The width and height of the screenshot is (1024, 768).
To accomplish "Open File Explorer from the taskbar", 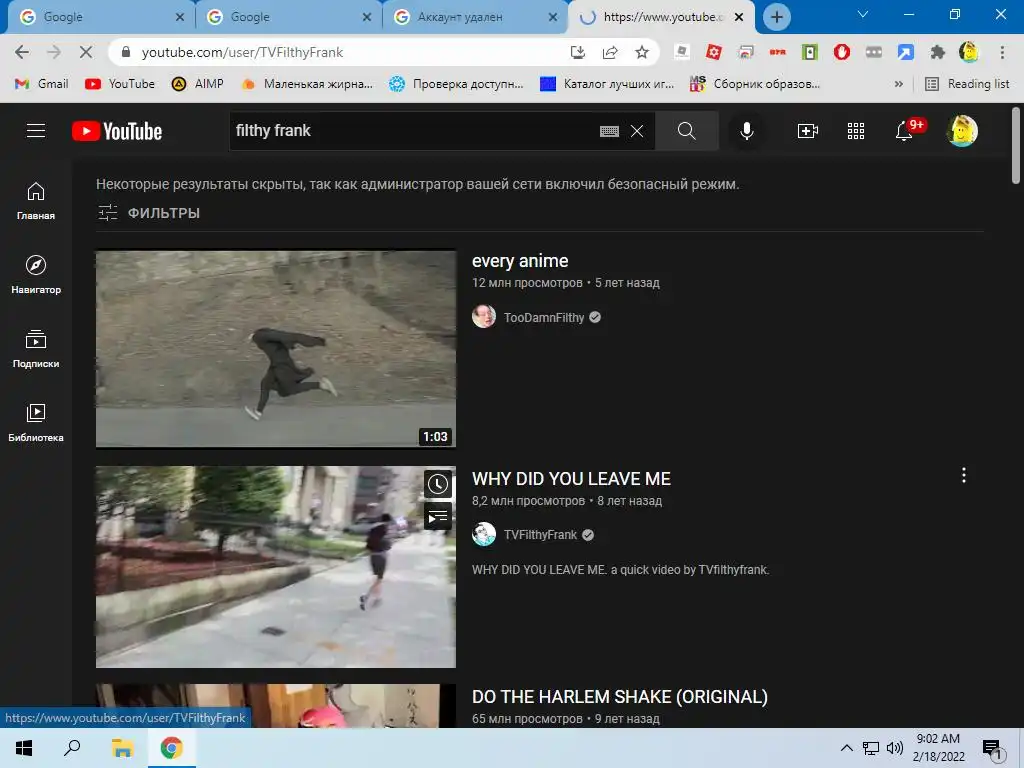I will point(122,748).
